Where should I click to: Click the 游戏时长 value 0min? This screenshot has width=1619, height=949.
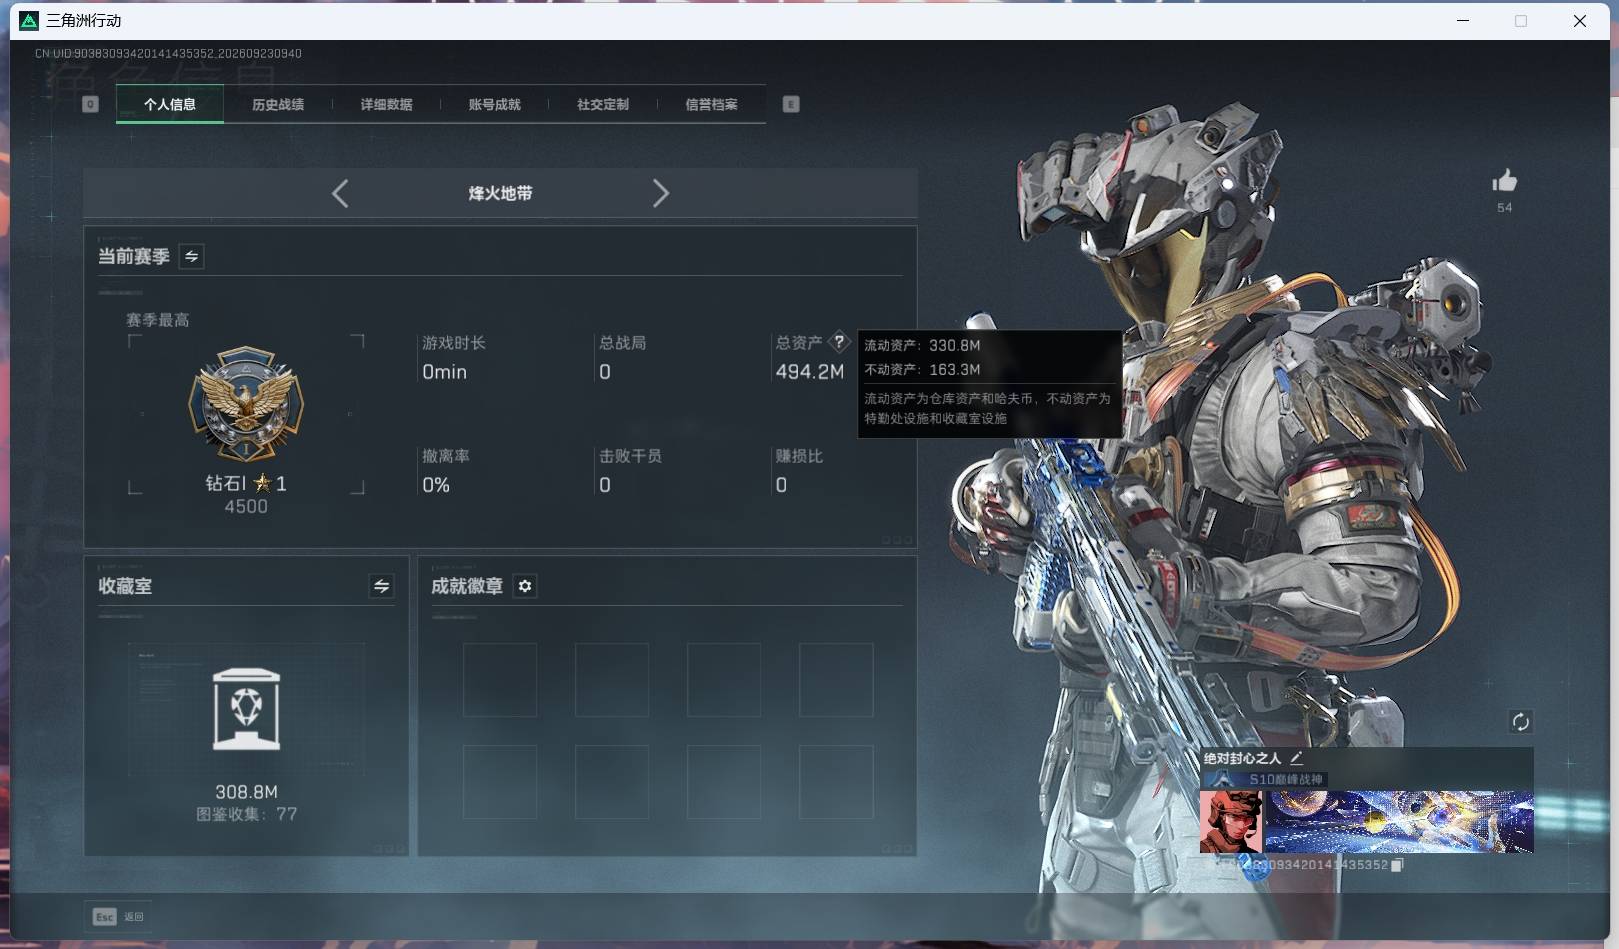coord(444,372)
